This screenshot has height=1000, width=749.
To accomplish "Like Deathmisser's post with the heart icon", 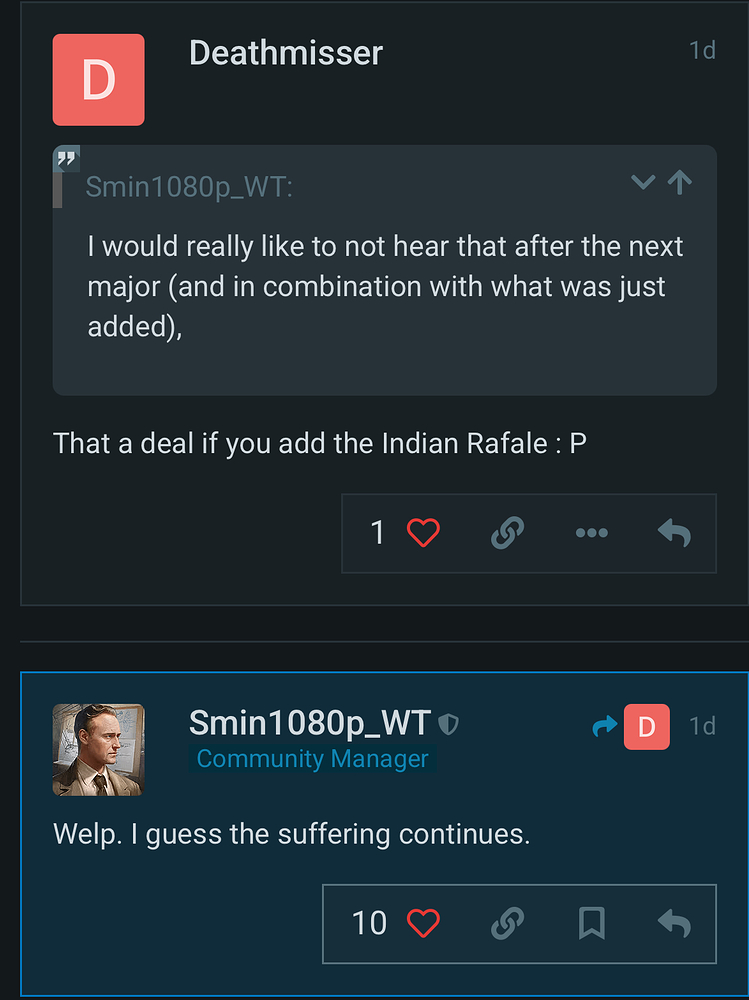I will [424, 533].
